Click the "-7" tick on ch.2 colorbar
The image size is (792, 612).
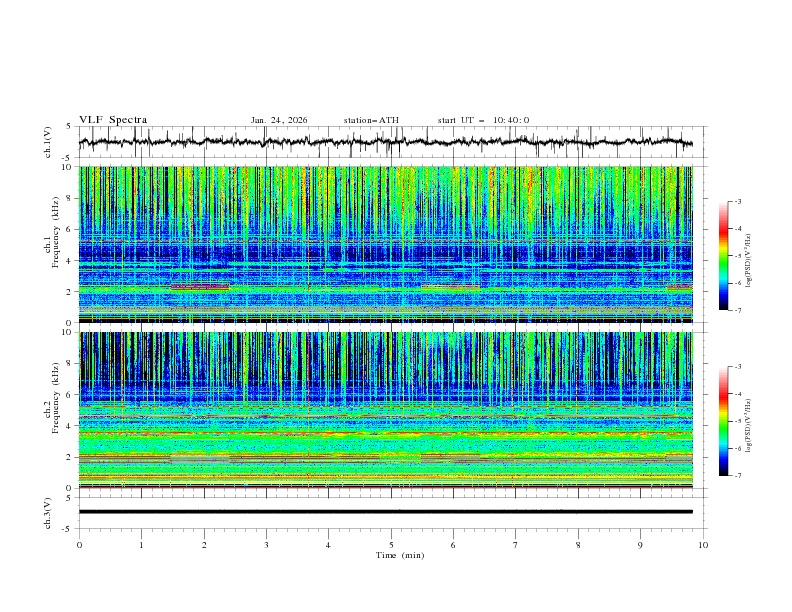[x=738, y=476]
